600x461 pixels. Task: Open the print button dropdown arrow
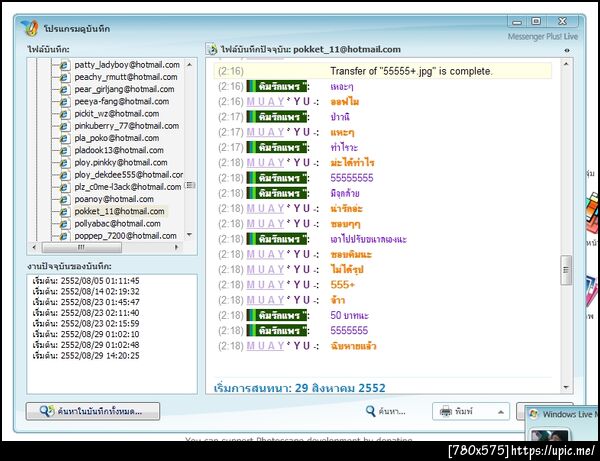(x=501, y=412)
